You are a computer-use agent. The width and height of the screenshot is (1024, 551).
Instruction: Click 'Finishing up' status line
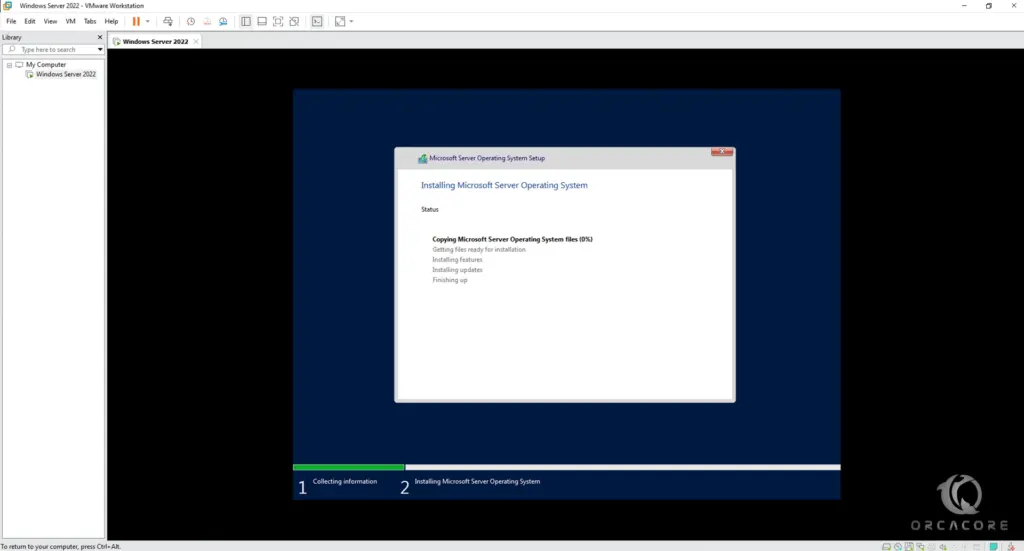click(x=450, y=280)
